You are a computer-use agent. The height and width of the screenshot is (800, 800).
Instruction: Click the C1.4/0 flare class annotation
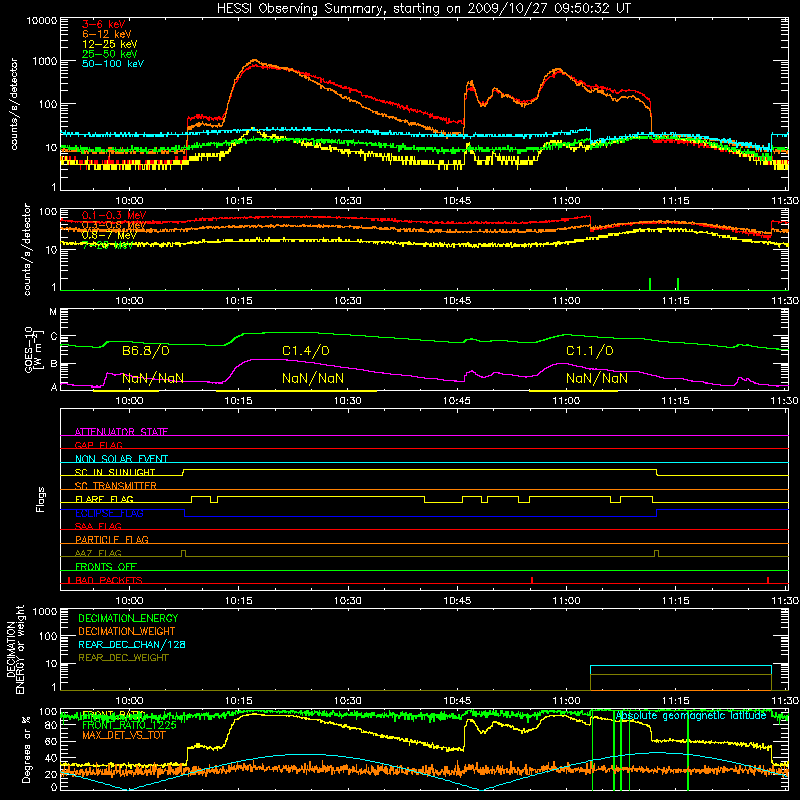(306, 351)
